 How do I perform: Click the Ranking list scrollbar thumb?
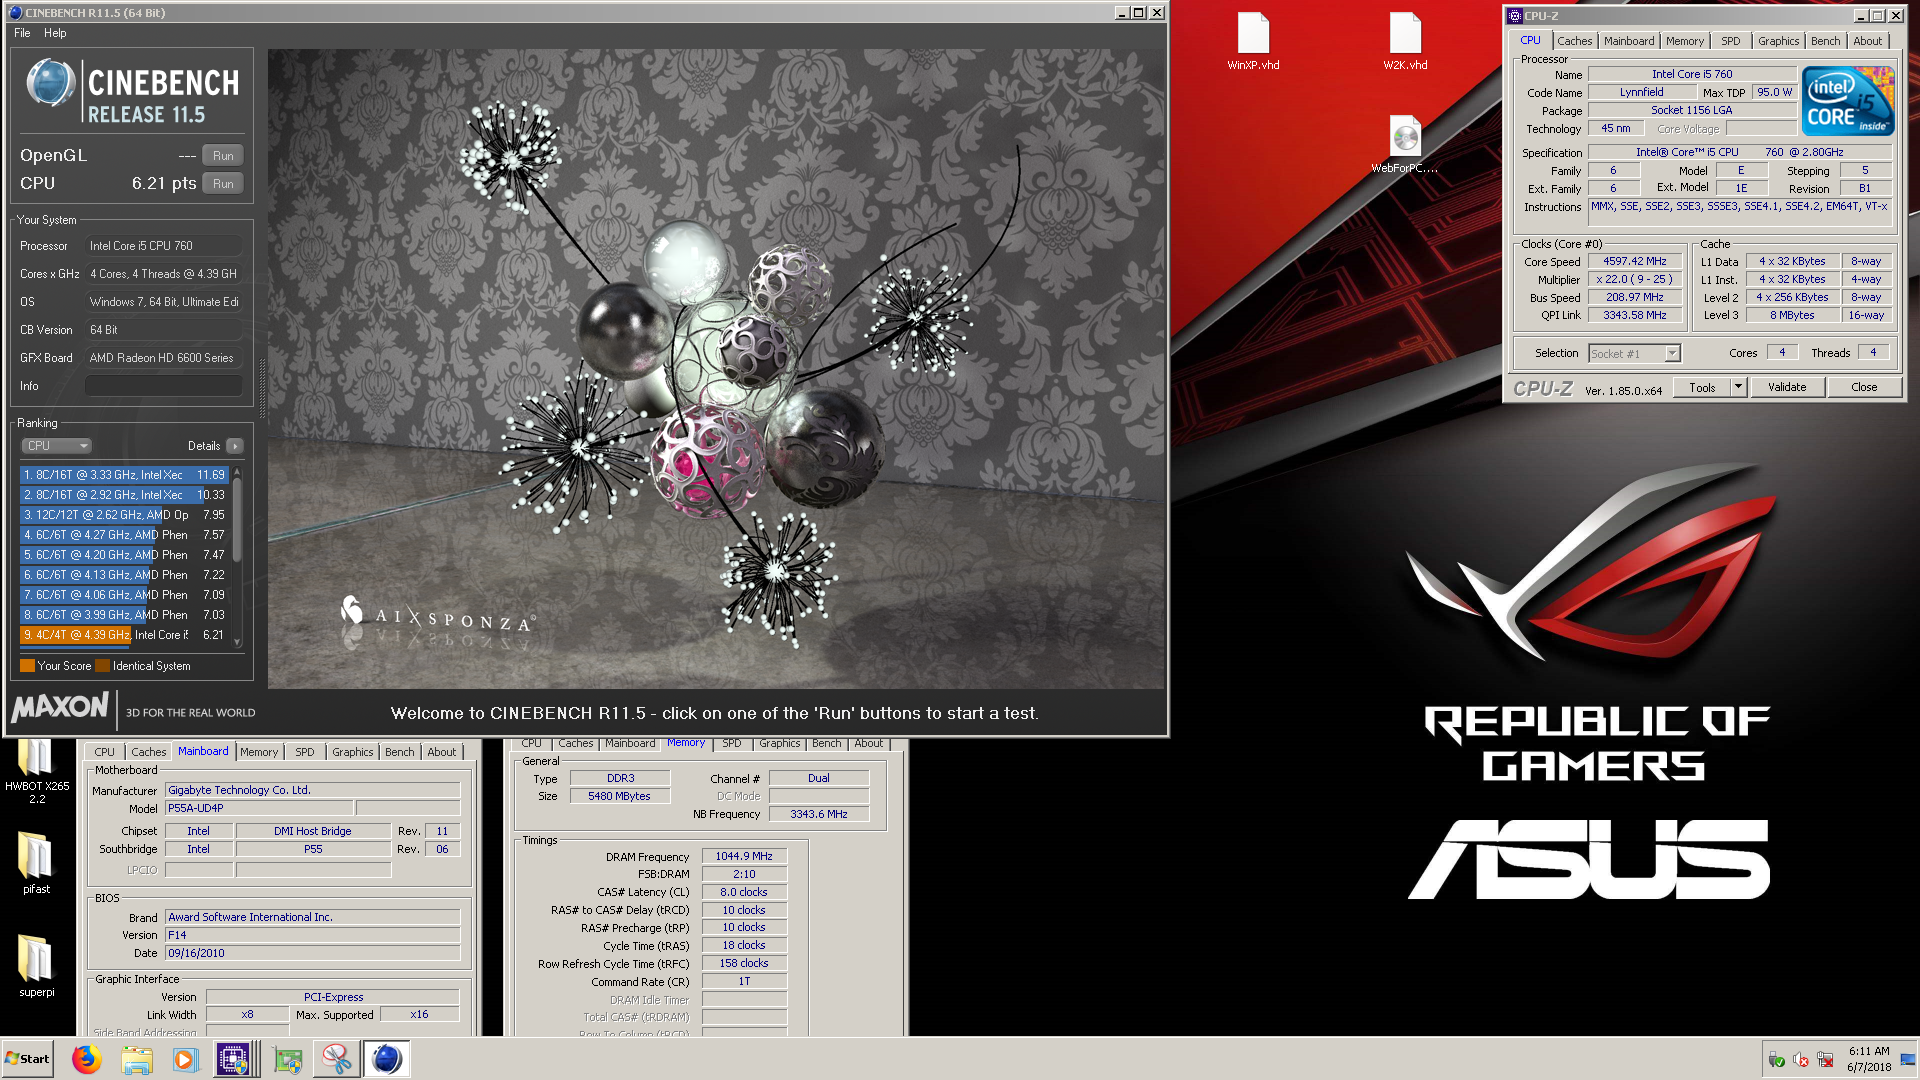point(237,520)
